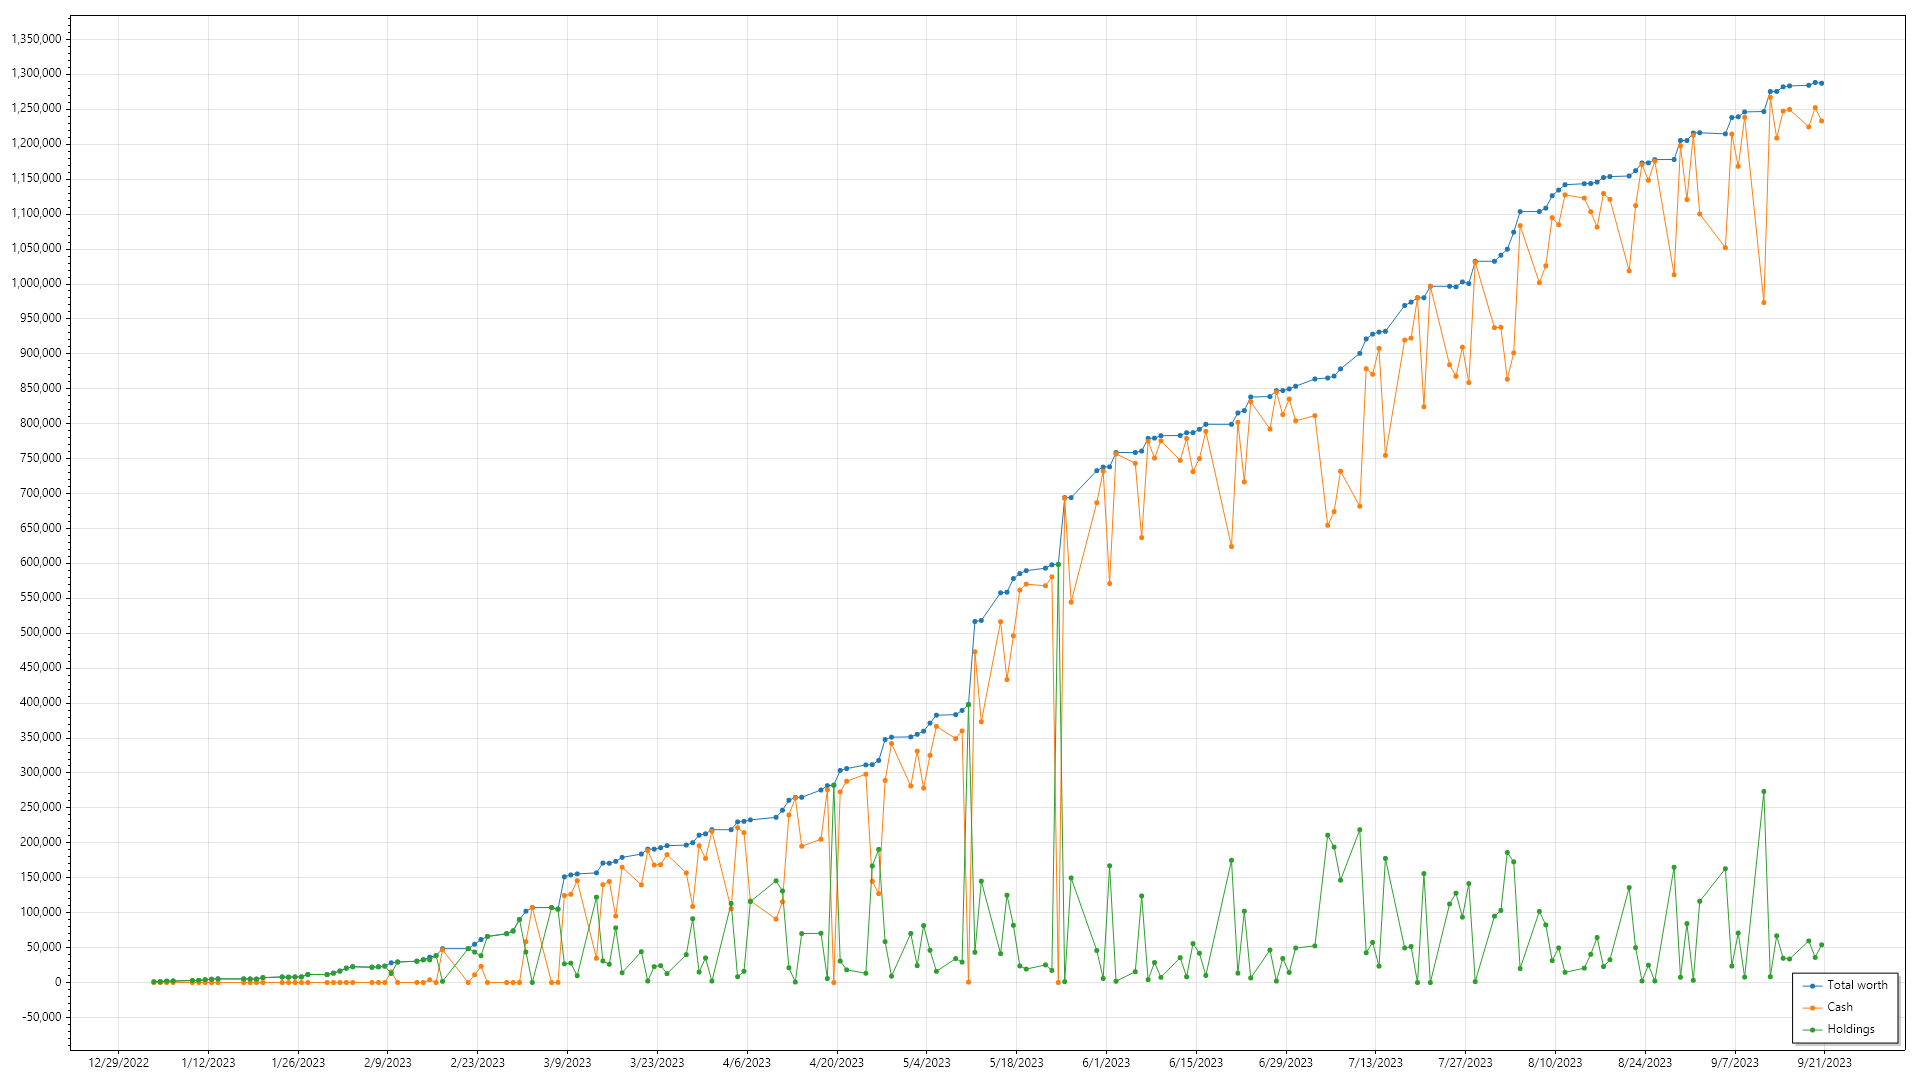
Task: Click the 900,000 y-axis label
Action: pyautogui.click(x=41, y=353)
